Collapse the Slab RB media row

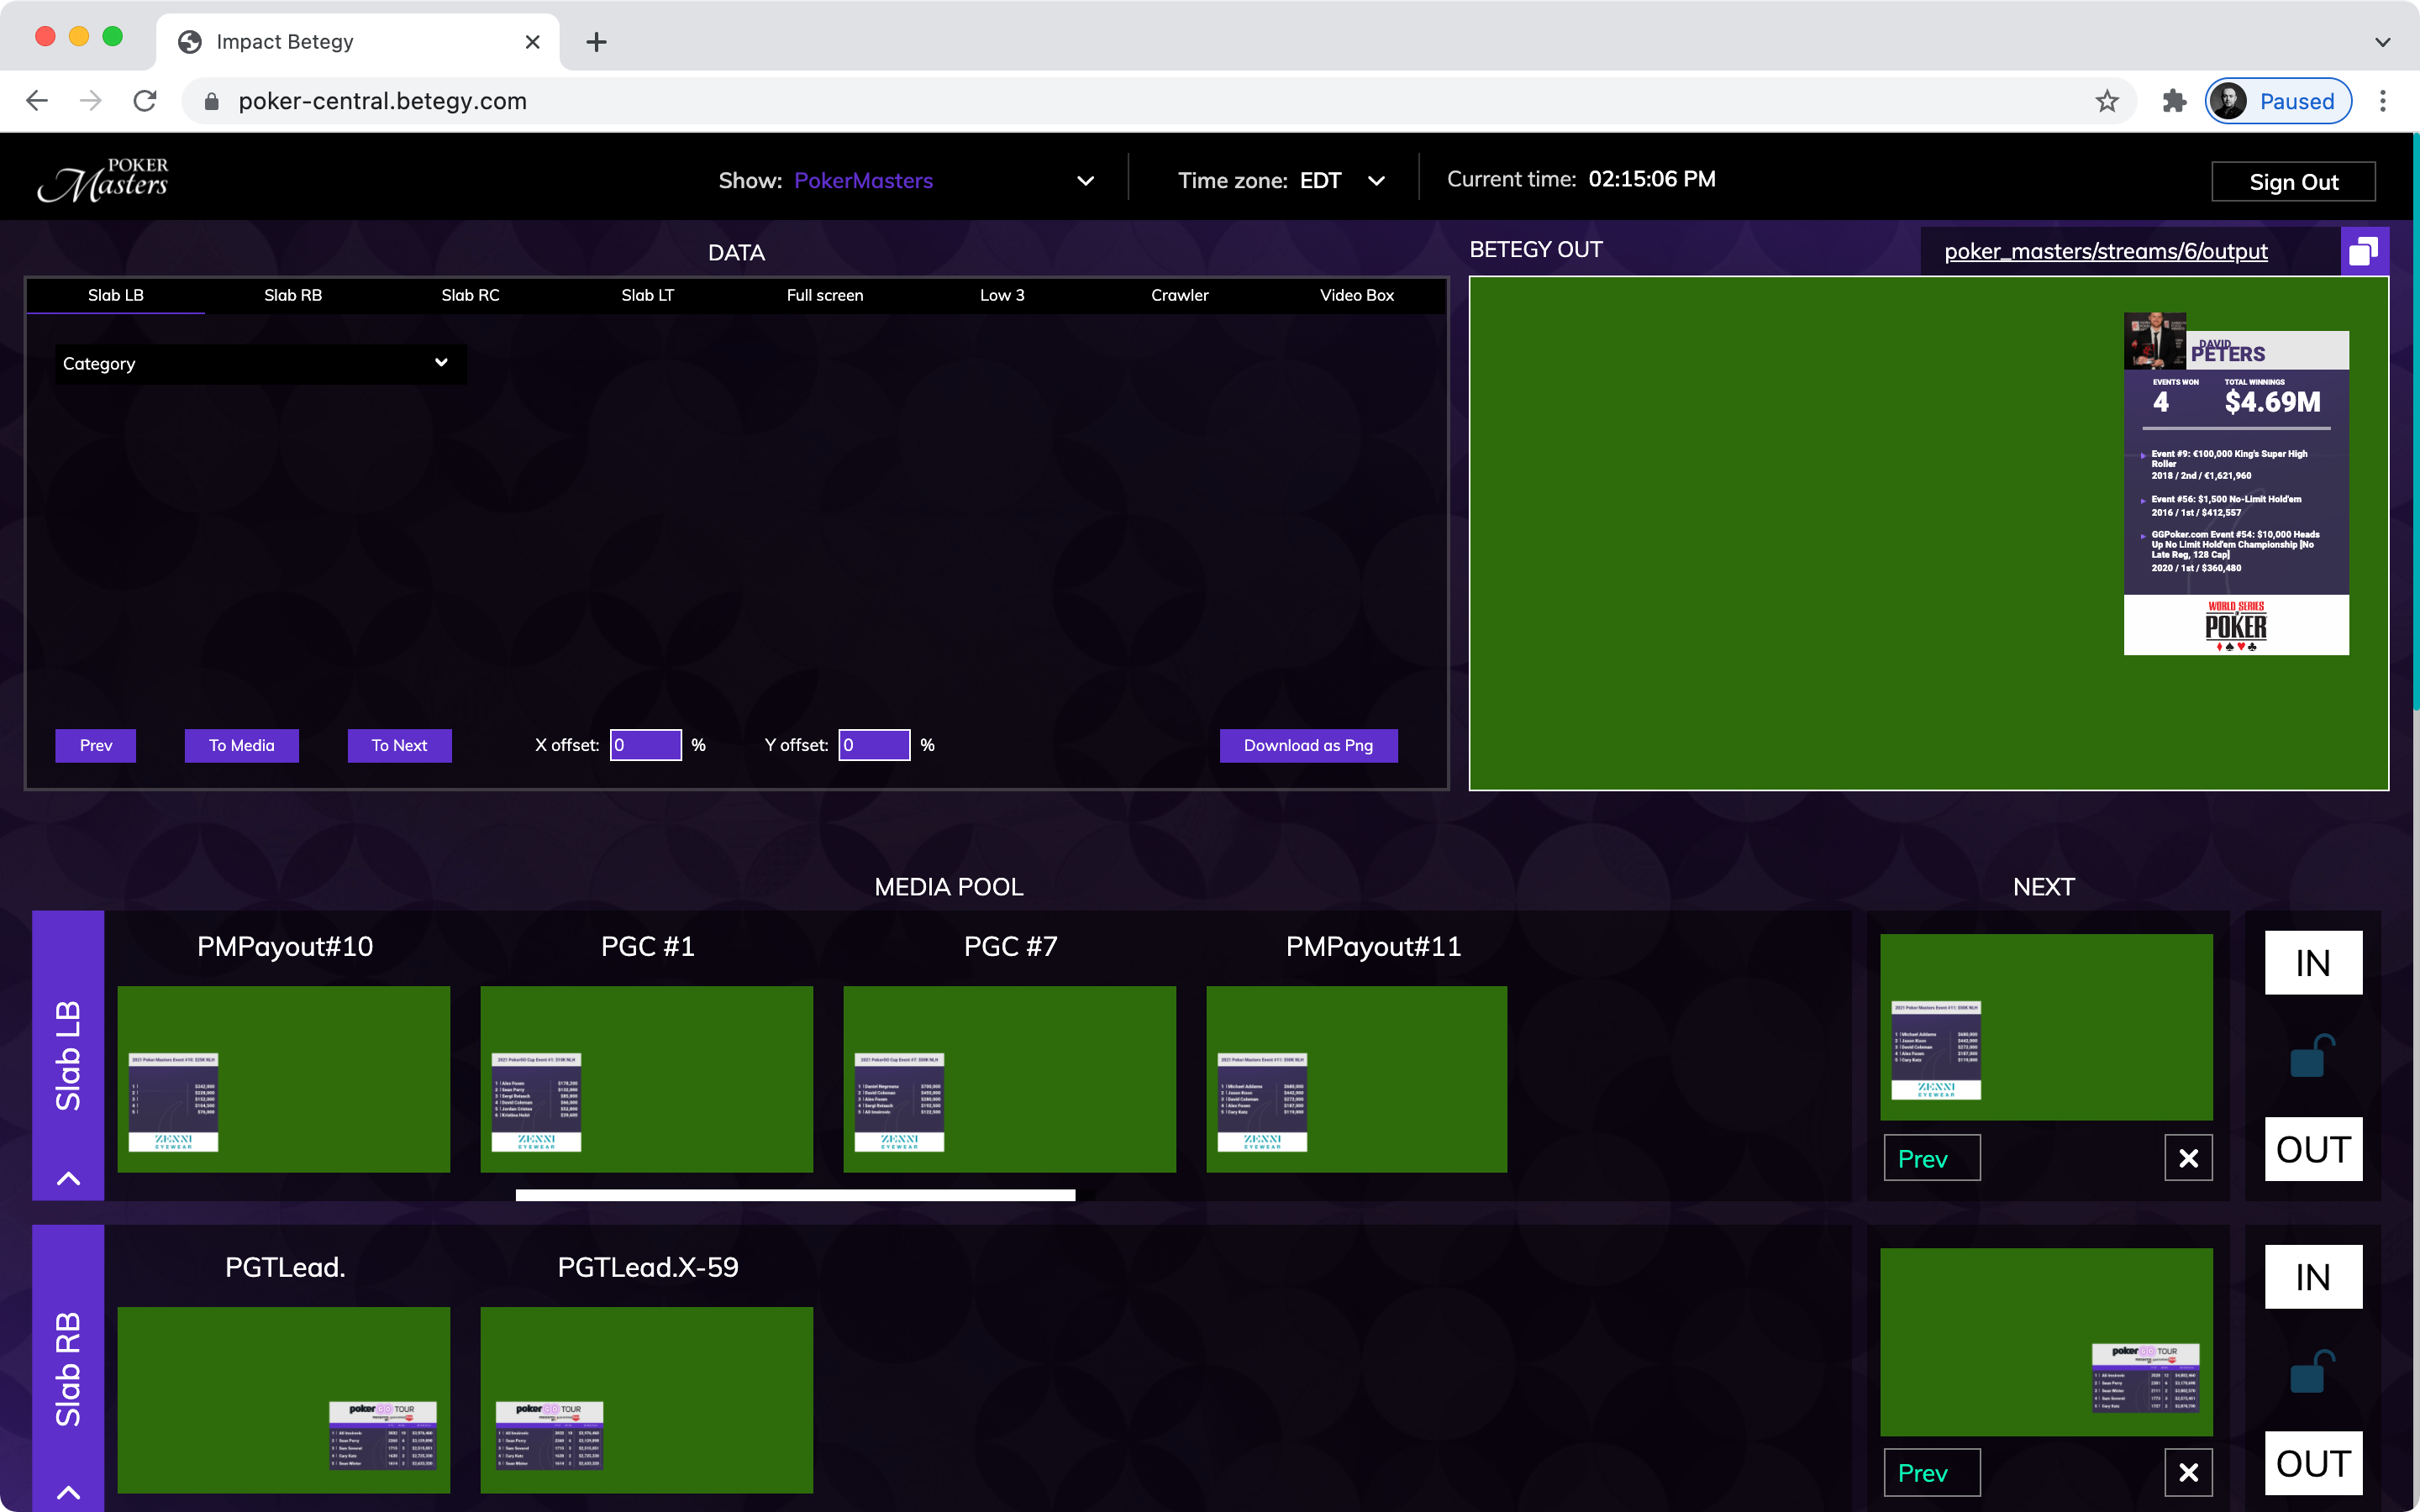68,1492
